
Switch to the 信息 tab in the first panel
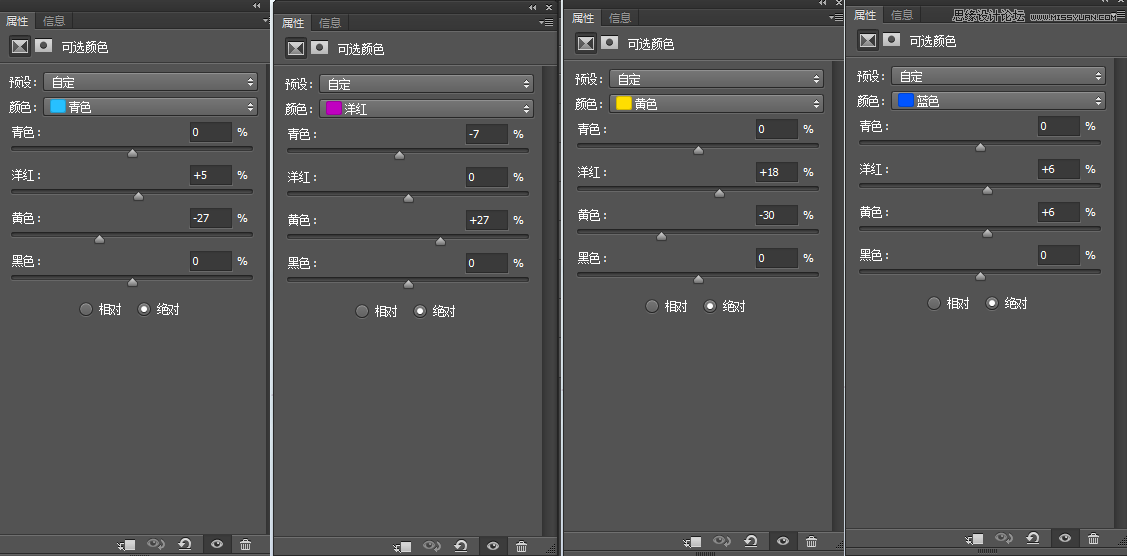click(x=55, y=21)
